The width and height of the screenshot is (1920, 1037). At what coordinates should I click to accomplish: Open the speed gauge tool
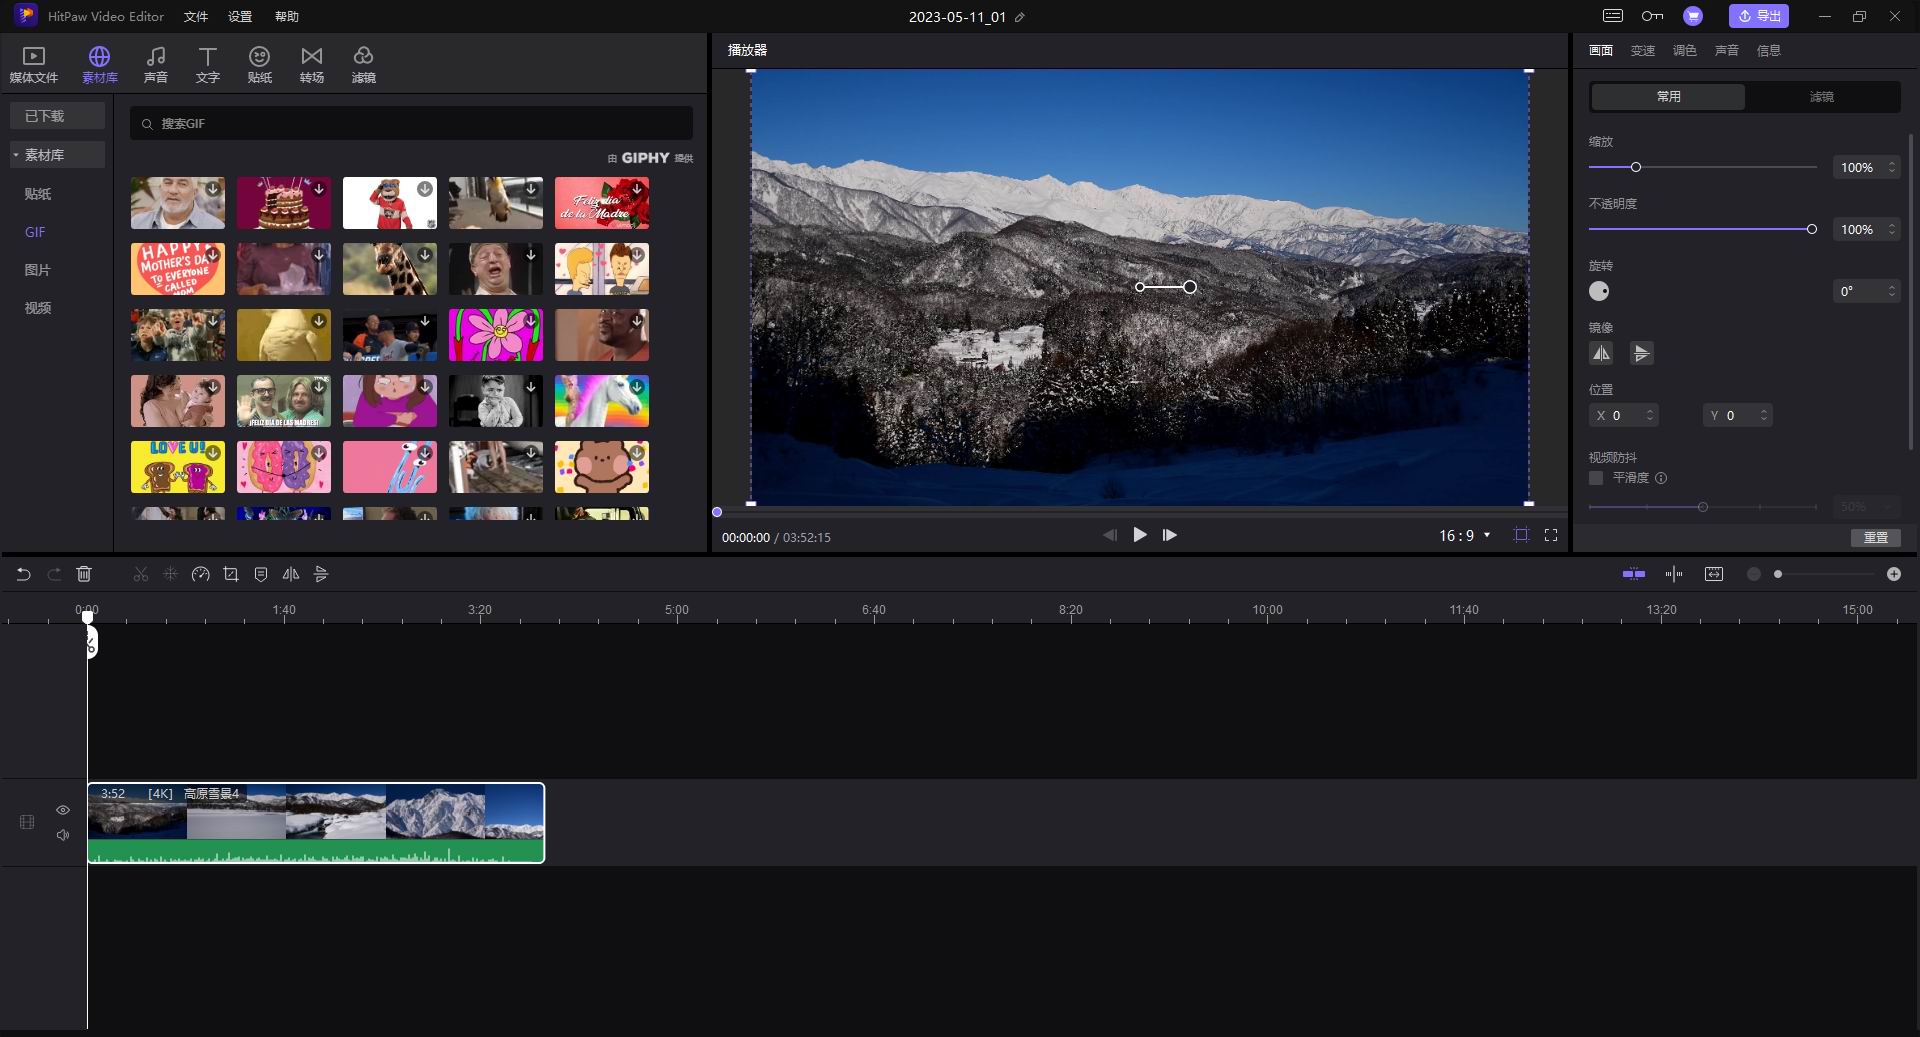tap(200, 574)
